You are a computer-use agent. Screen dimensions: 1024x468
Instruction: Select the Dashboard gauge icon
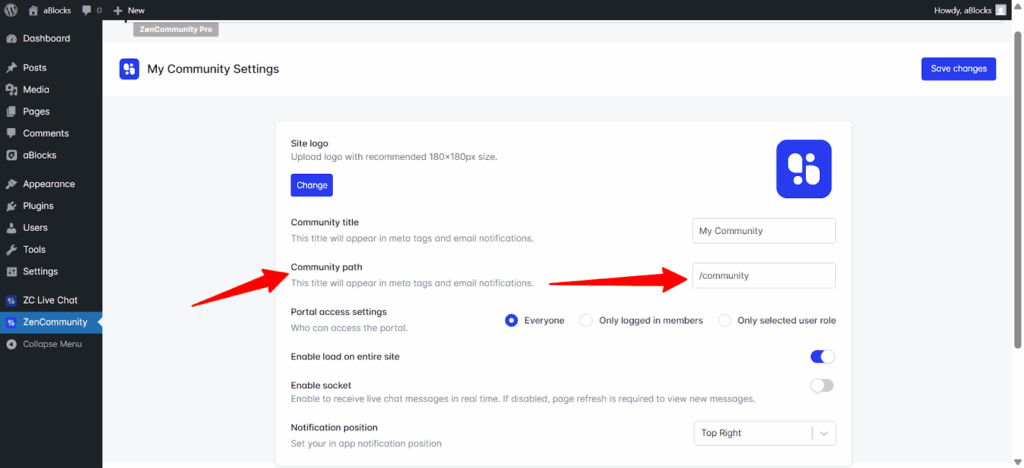pos(11,39)
